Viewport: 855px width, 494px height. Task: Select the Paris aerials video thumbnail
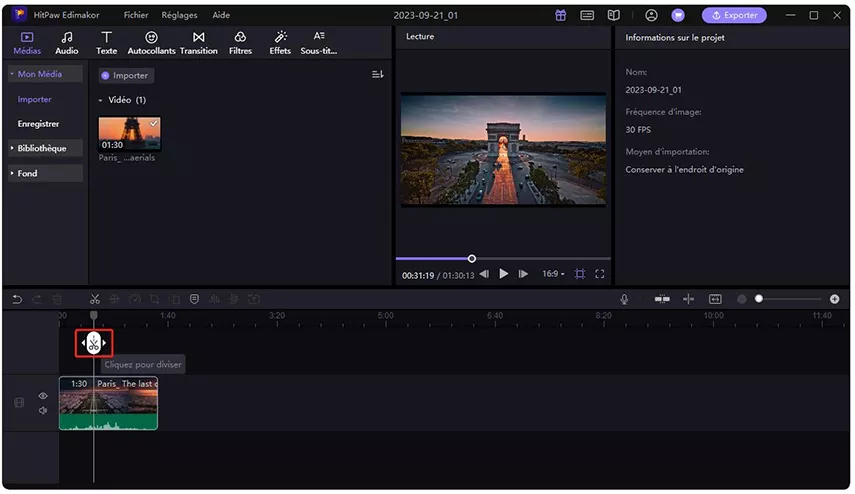point(129,134)
